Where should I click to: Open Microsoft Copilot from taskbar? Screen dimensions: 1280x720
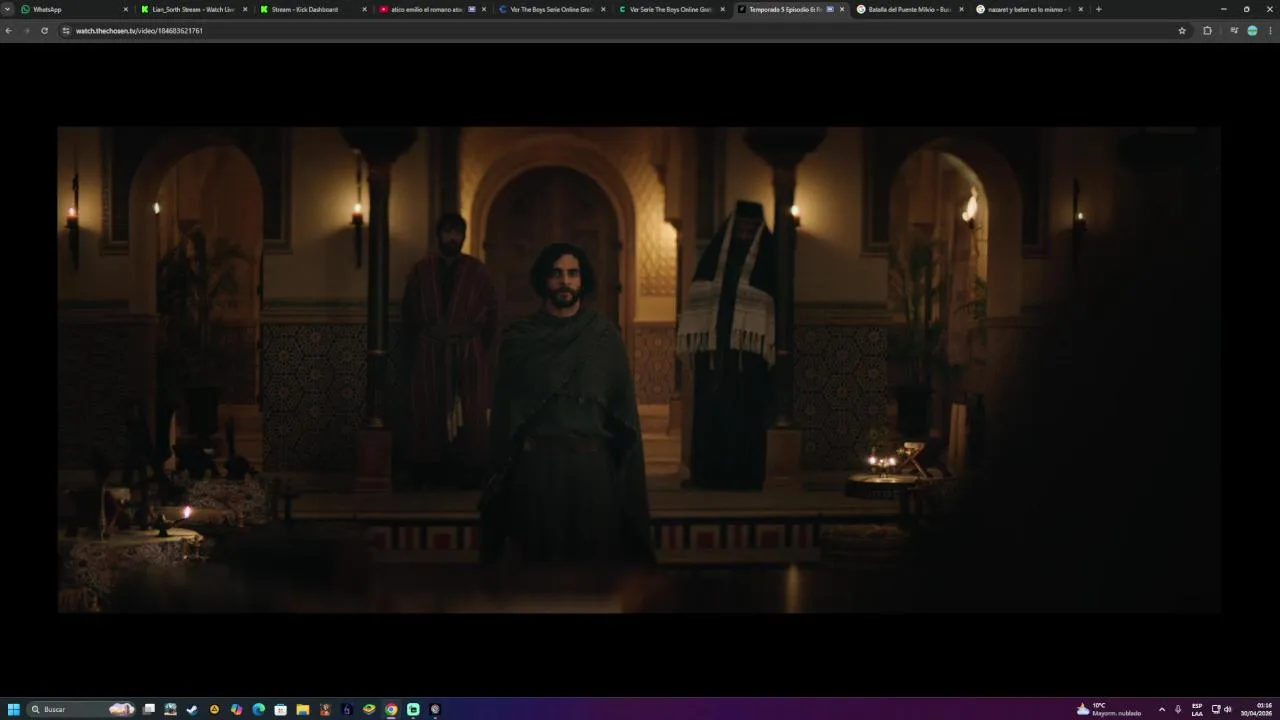236,709
